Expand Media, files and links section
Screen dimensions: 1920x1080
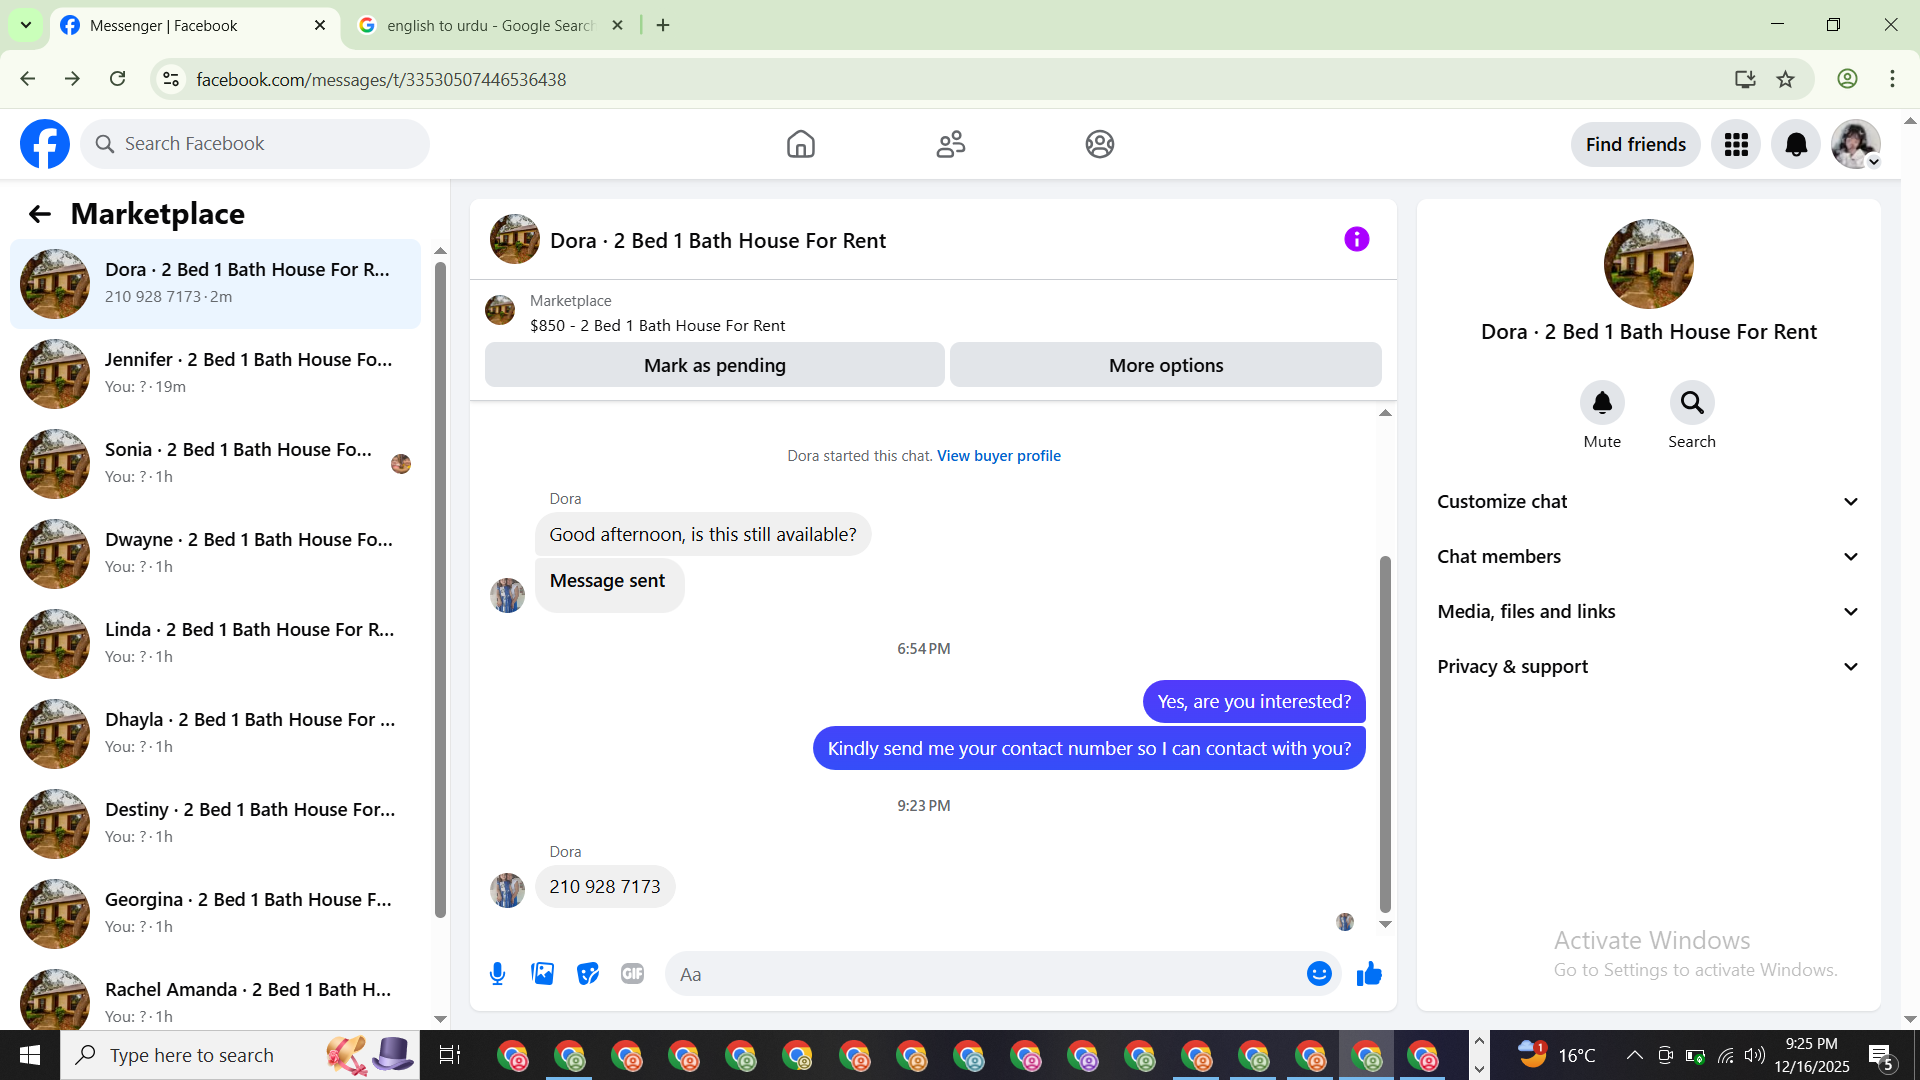click(x=1649, y=612)
